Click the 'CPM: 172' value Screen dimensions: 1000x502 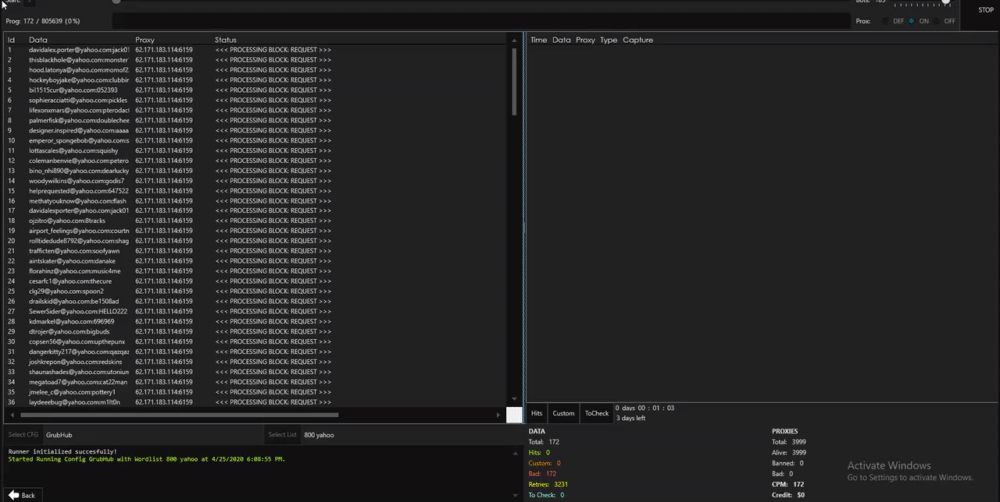coord(788,484)
